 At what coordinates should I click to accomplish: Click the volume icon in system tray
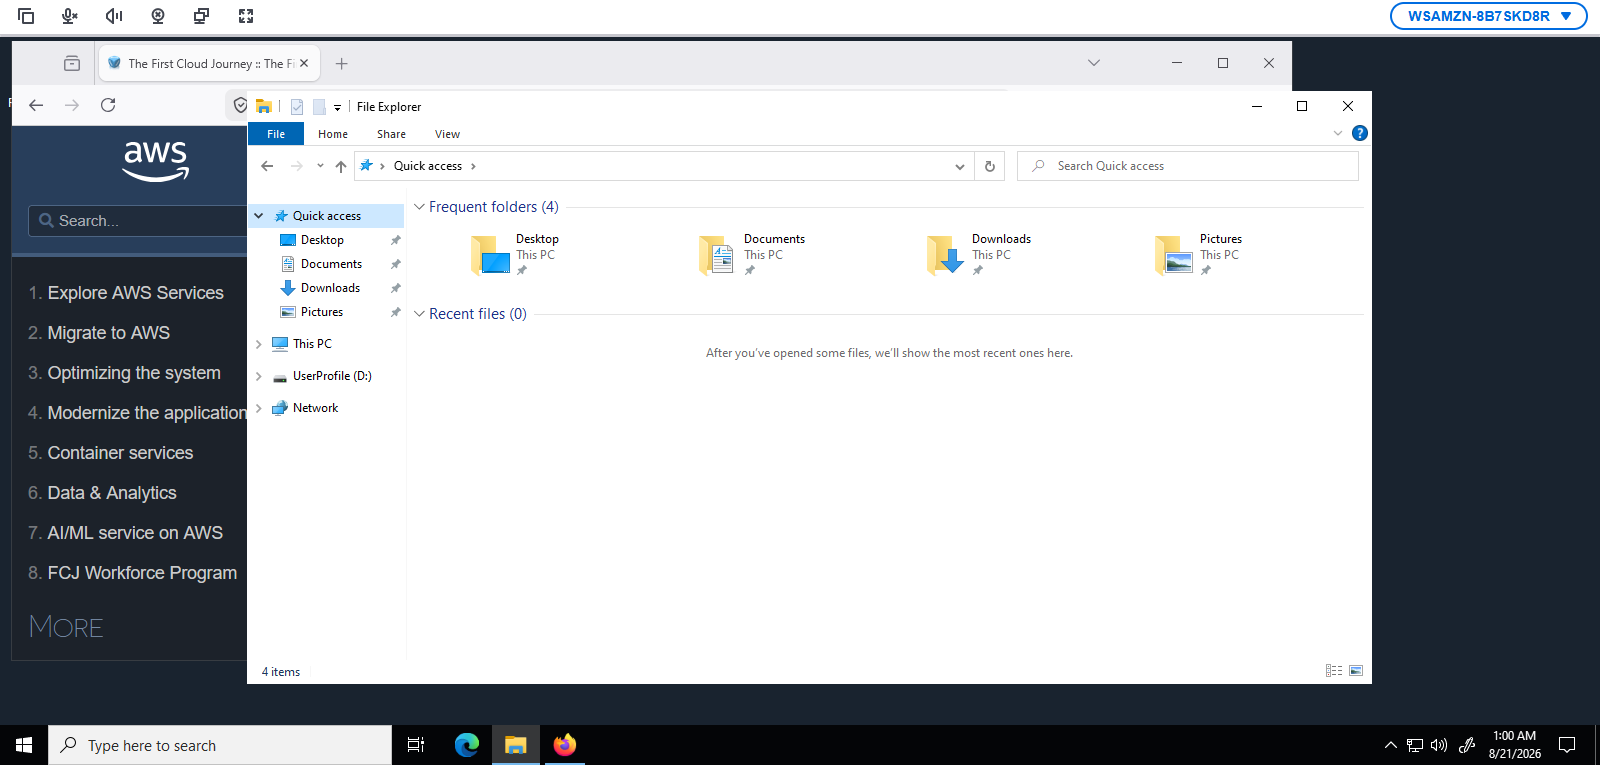[x=1439, y=745]
